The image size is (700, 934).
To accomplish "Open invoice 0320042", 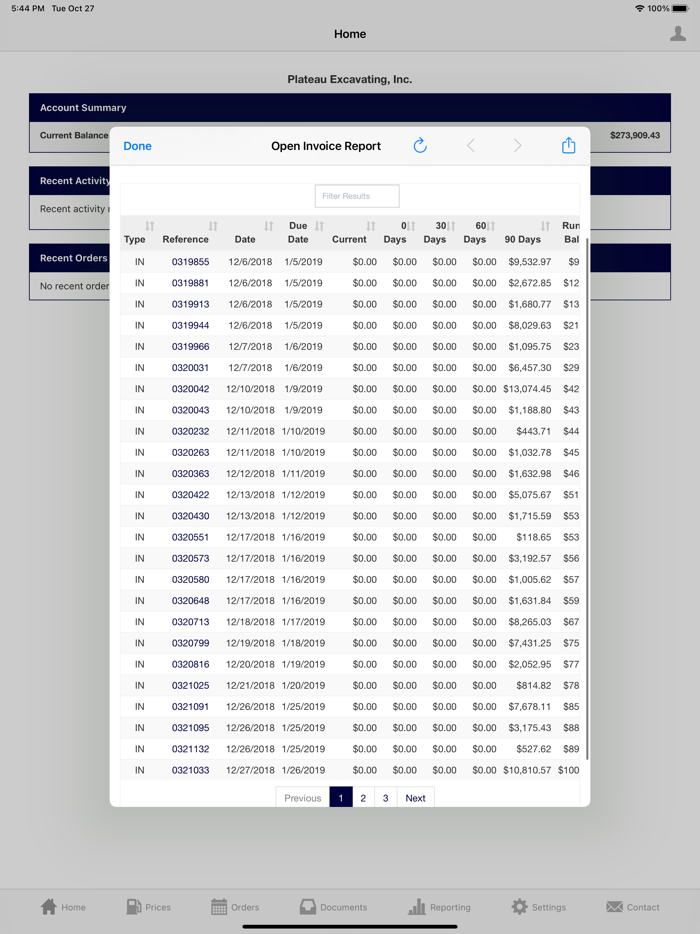I will point(191,388).
